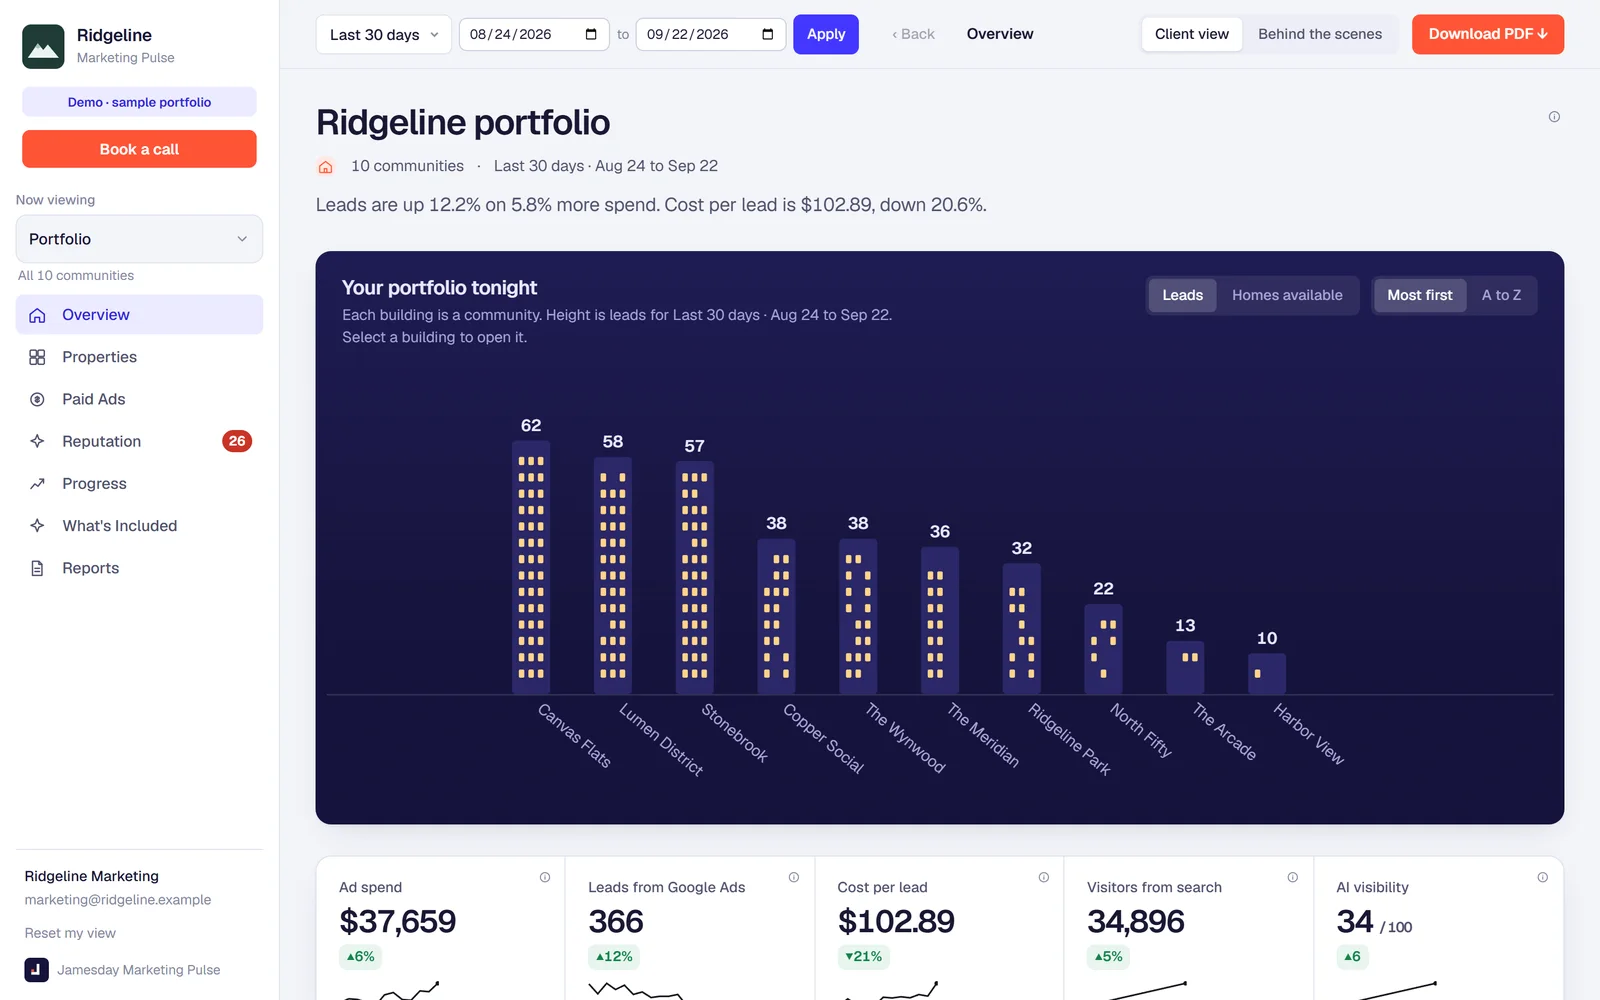This screenshot has width=1600, height=1000.
Task: Click the Progress trend arrow icon
Action: click(x=37, y=484)
